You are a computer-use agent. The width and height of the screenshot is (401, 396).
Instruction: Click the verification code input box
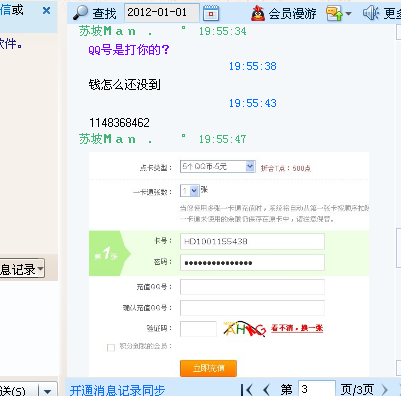tap(198, 329)
